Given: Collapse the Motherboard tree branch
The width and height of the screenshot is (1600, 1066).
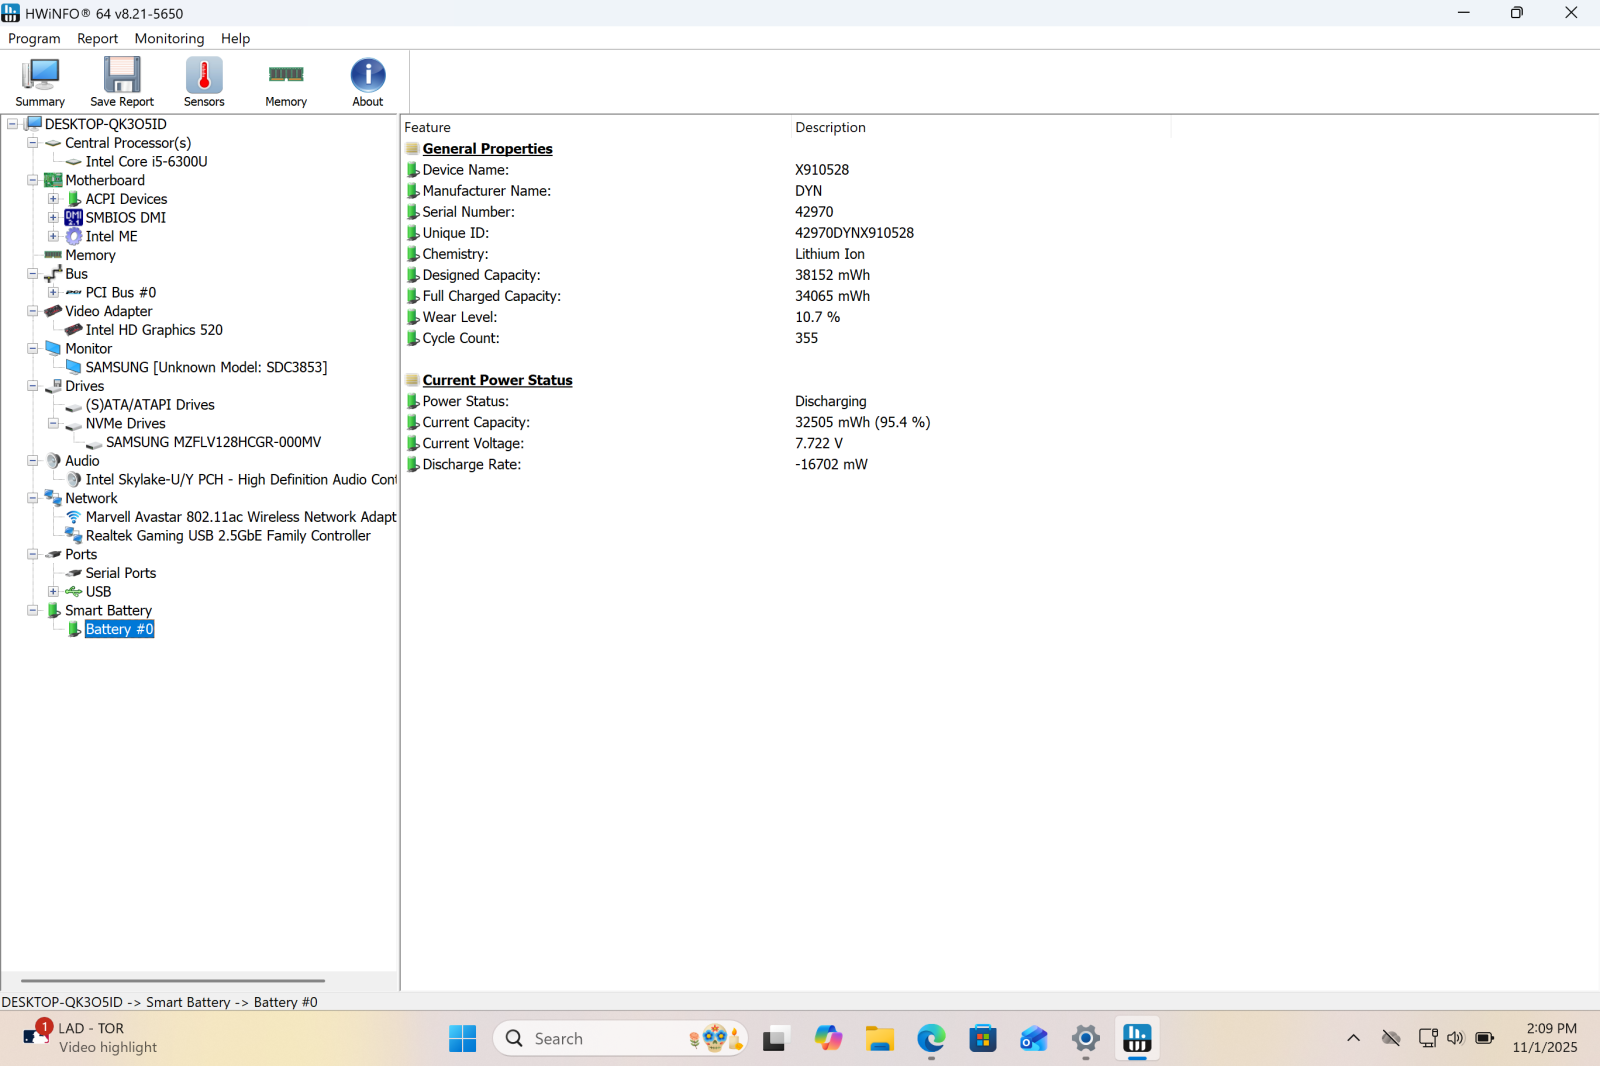Looking at the screenshot, I should (x=33, y=181).
